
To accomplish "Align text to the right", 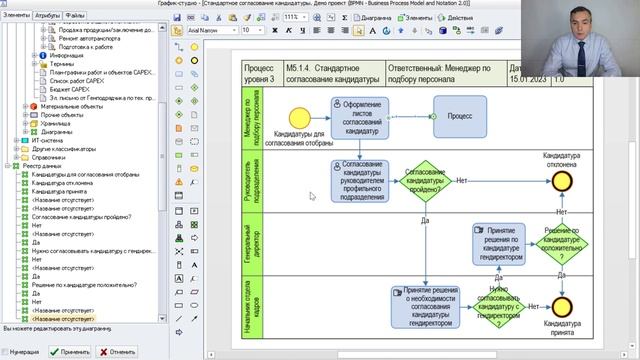I will [345, 31].
